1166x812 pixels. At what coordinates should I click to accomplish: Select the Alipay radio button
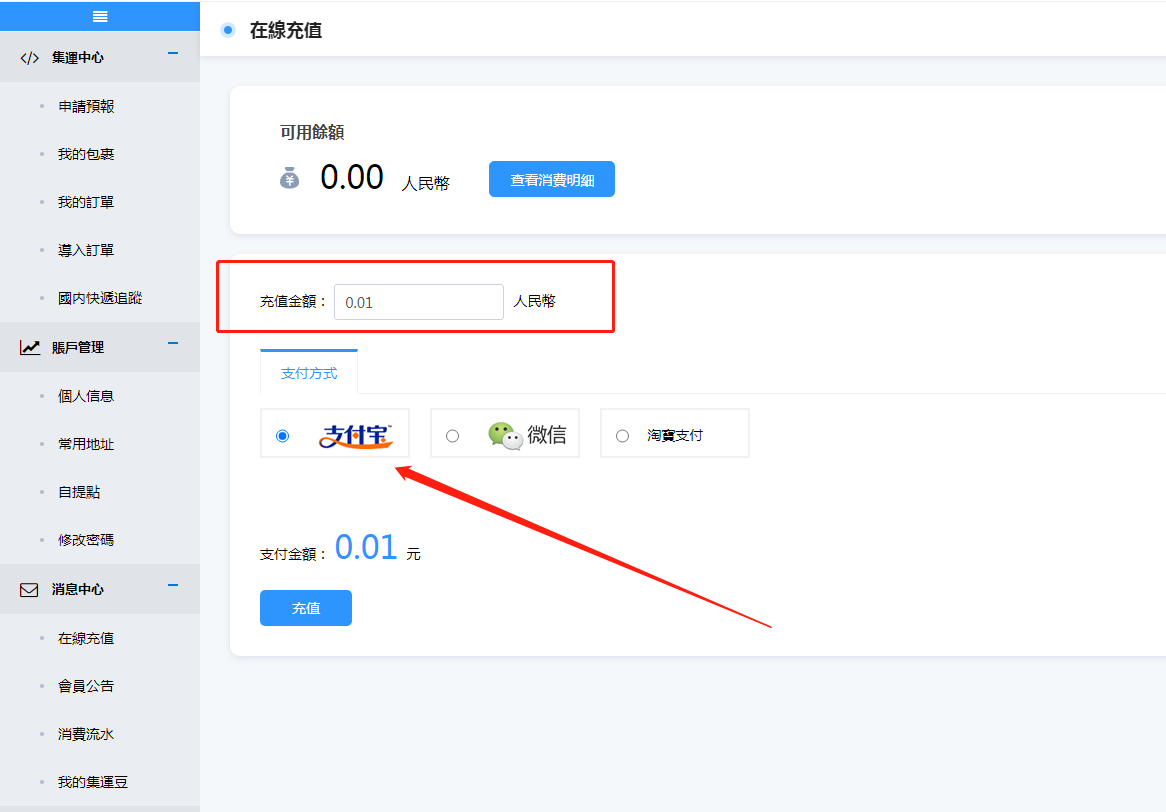[283, 436]
